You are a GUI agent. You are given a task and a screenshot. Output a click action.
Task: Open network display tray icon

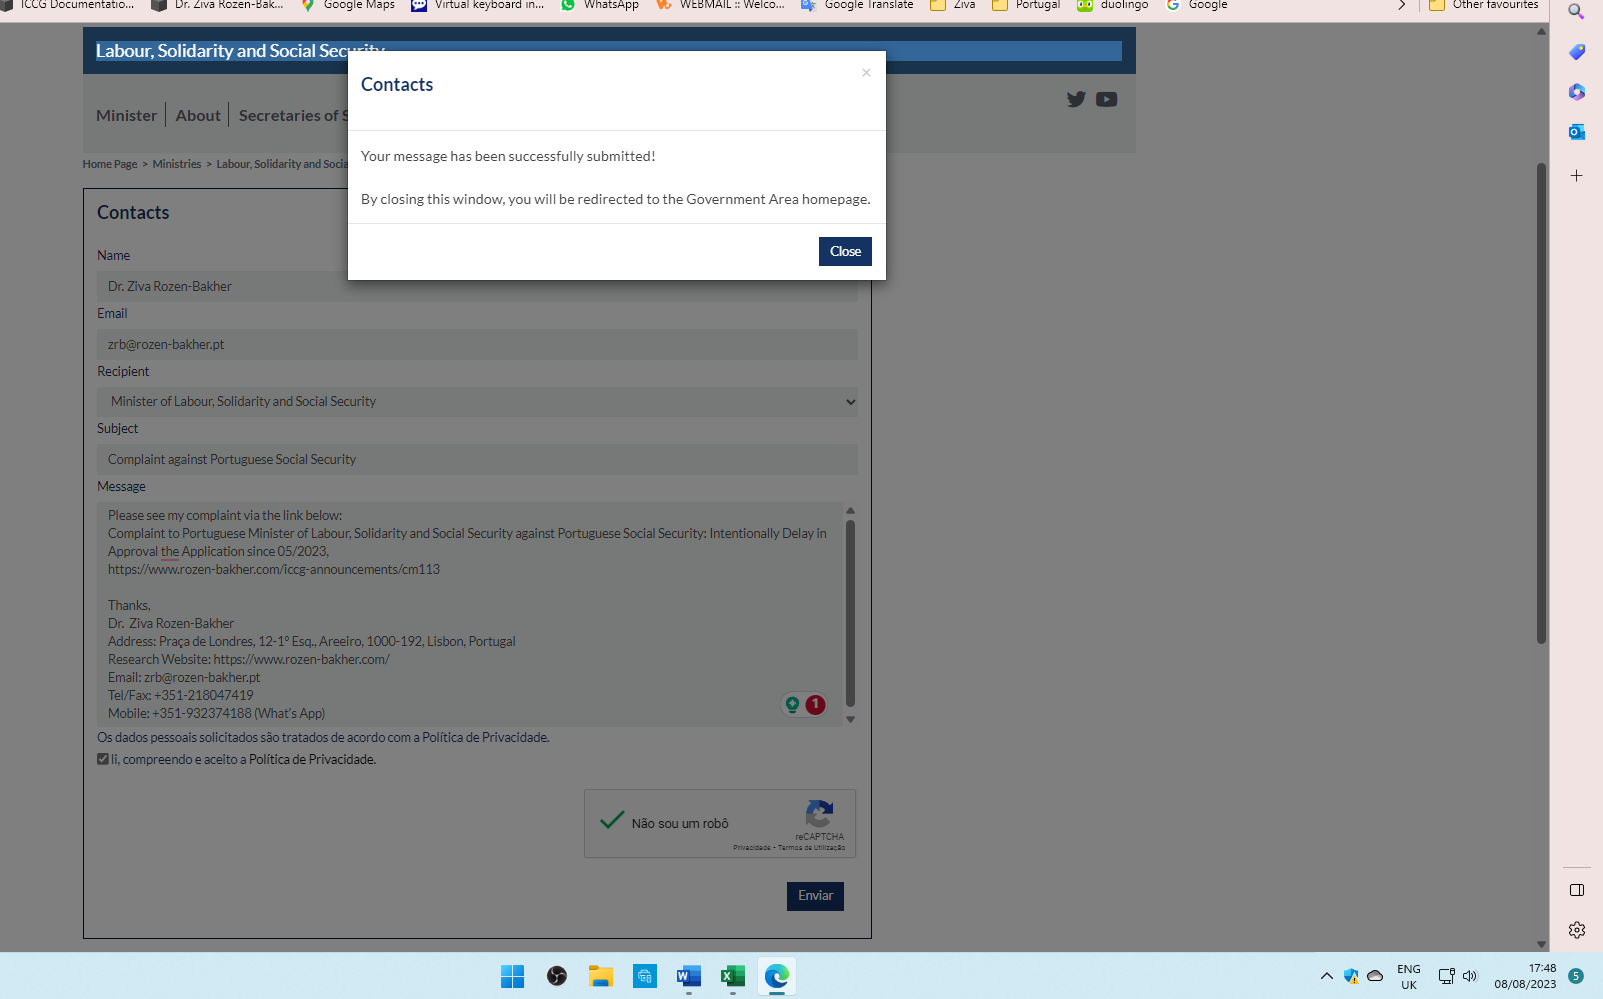1446,976
